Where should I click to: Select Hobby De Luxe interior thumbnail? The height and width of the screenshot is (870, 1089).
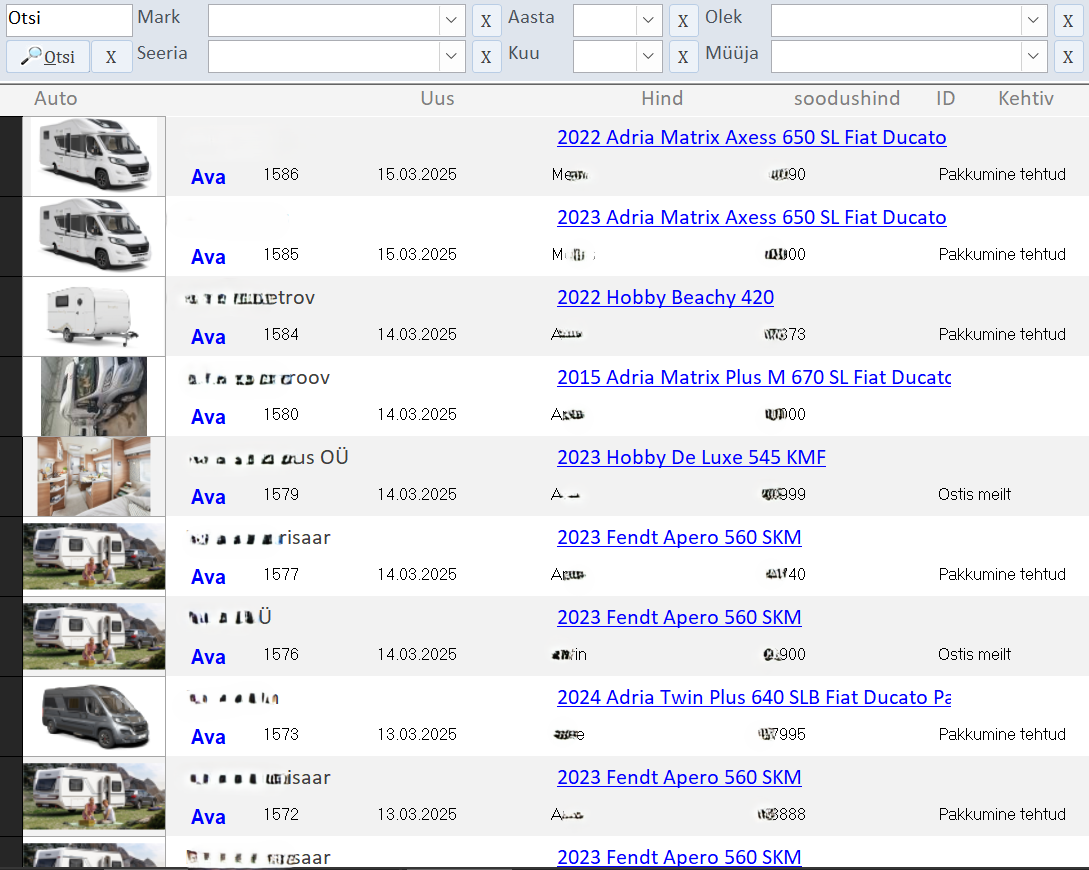pos(94,476)
